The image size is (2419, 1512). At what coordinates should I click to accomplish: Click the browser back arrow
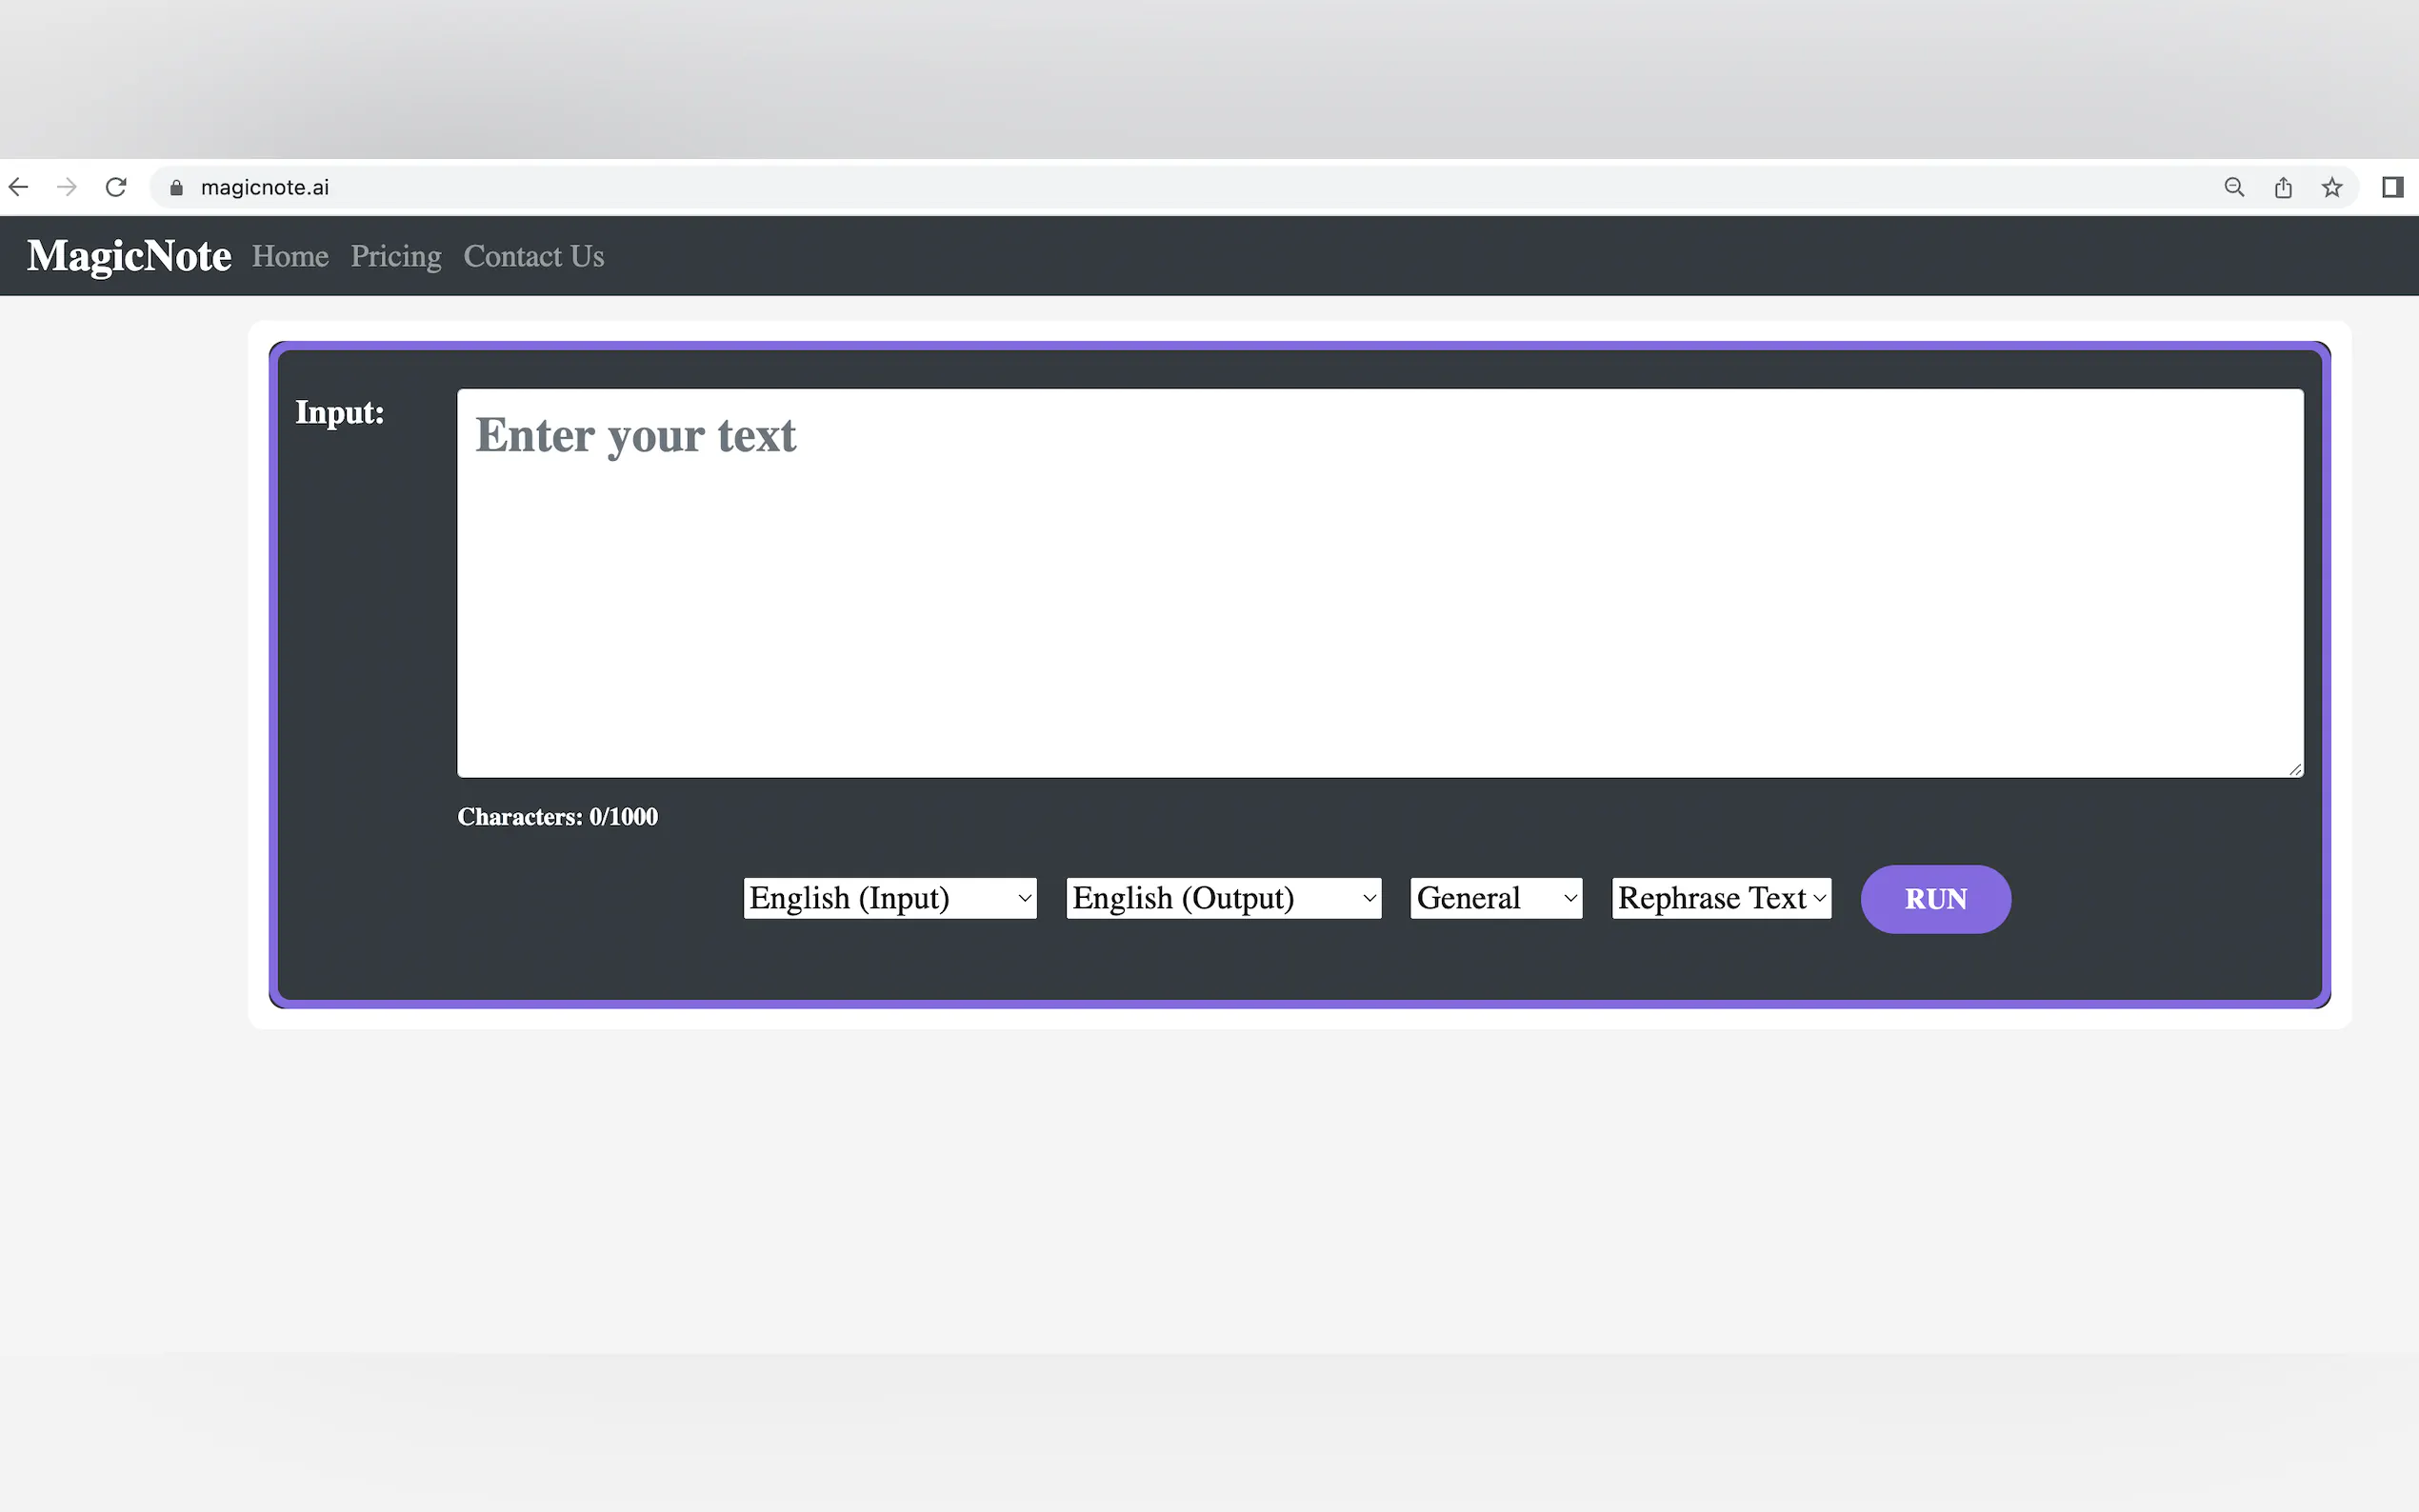tap(19, 187)
